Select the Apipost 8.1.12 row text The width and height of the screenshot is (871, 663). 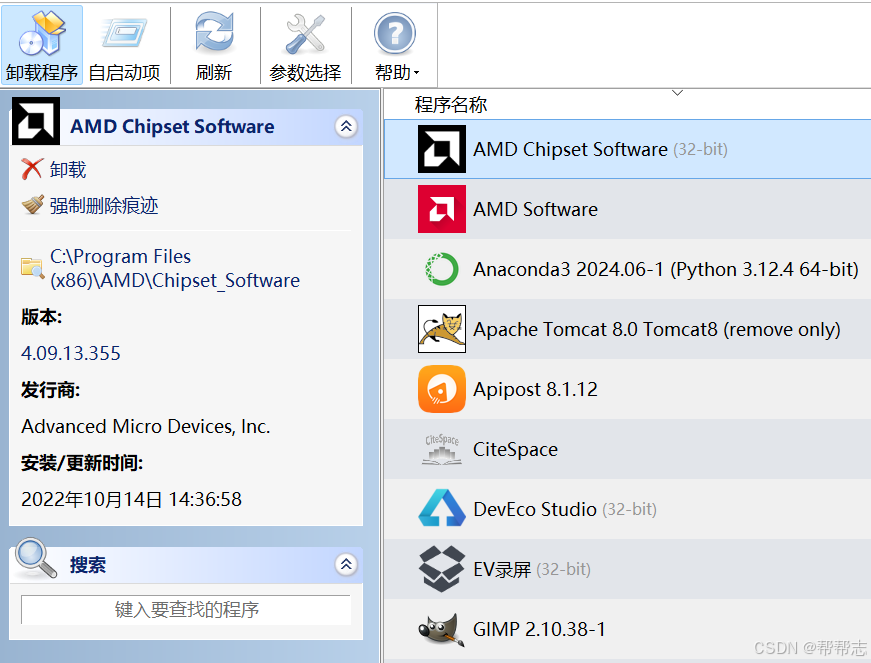pyautogui.click(x=535, y=389)
